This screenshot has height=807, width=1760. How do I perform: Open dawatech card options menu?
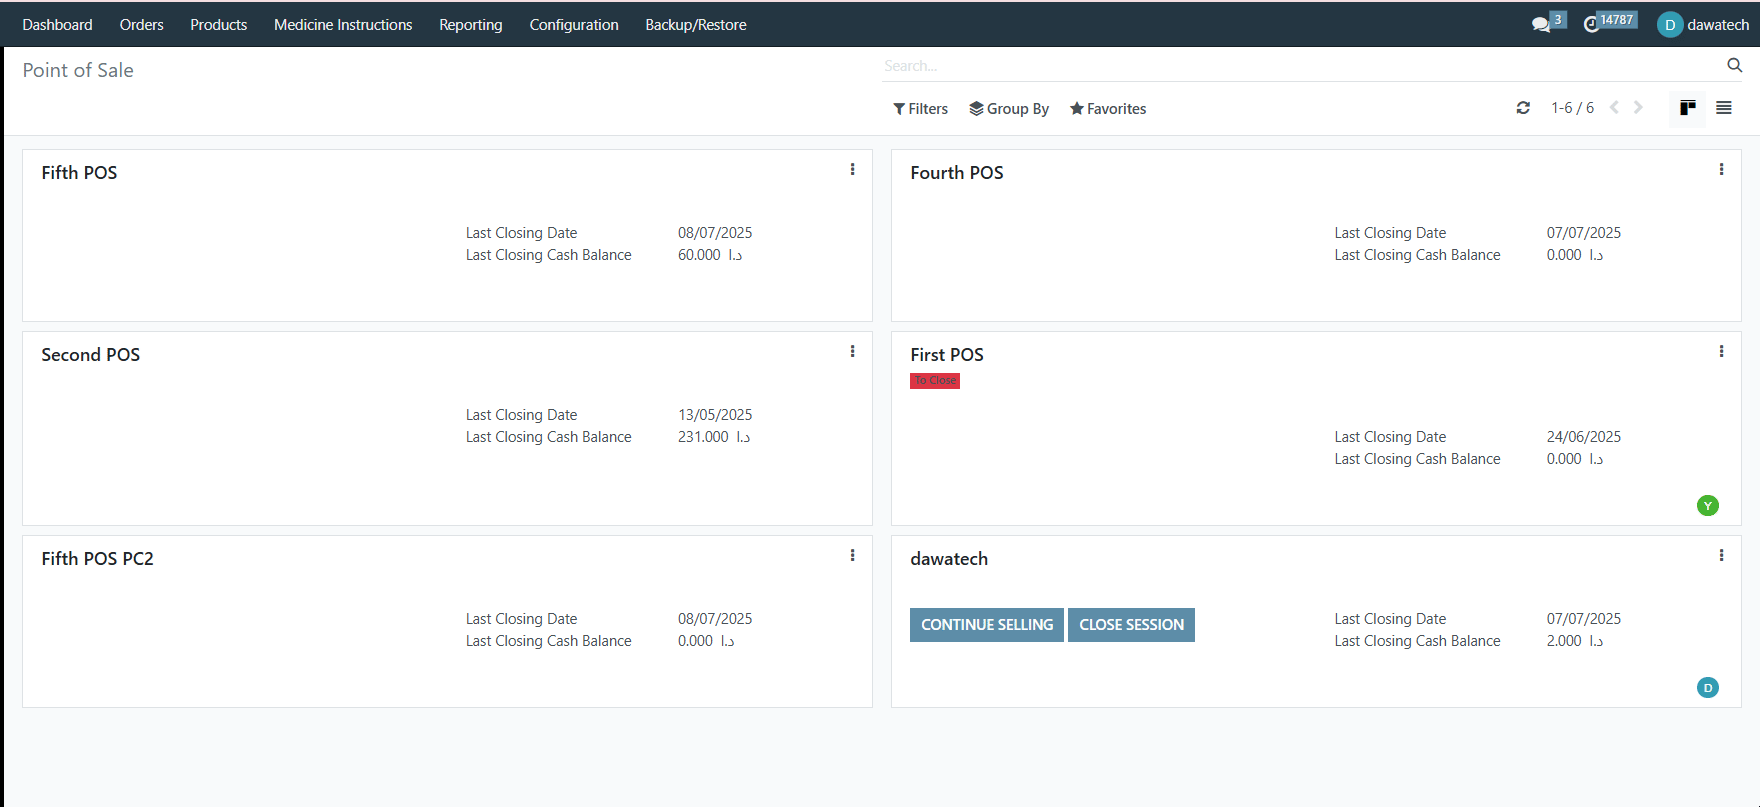1722,556
